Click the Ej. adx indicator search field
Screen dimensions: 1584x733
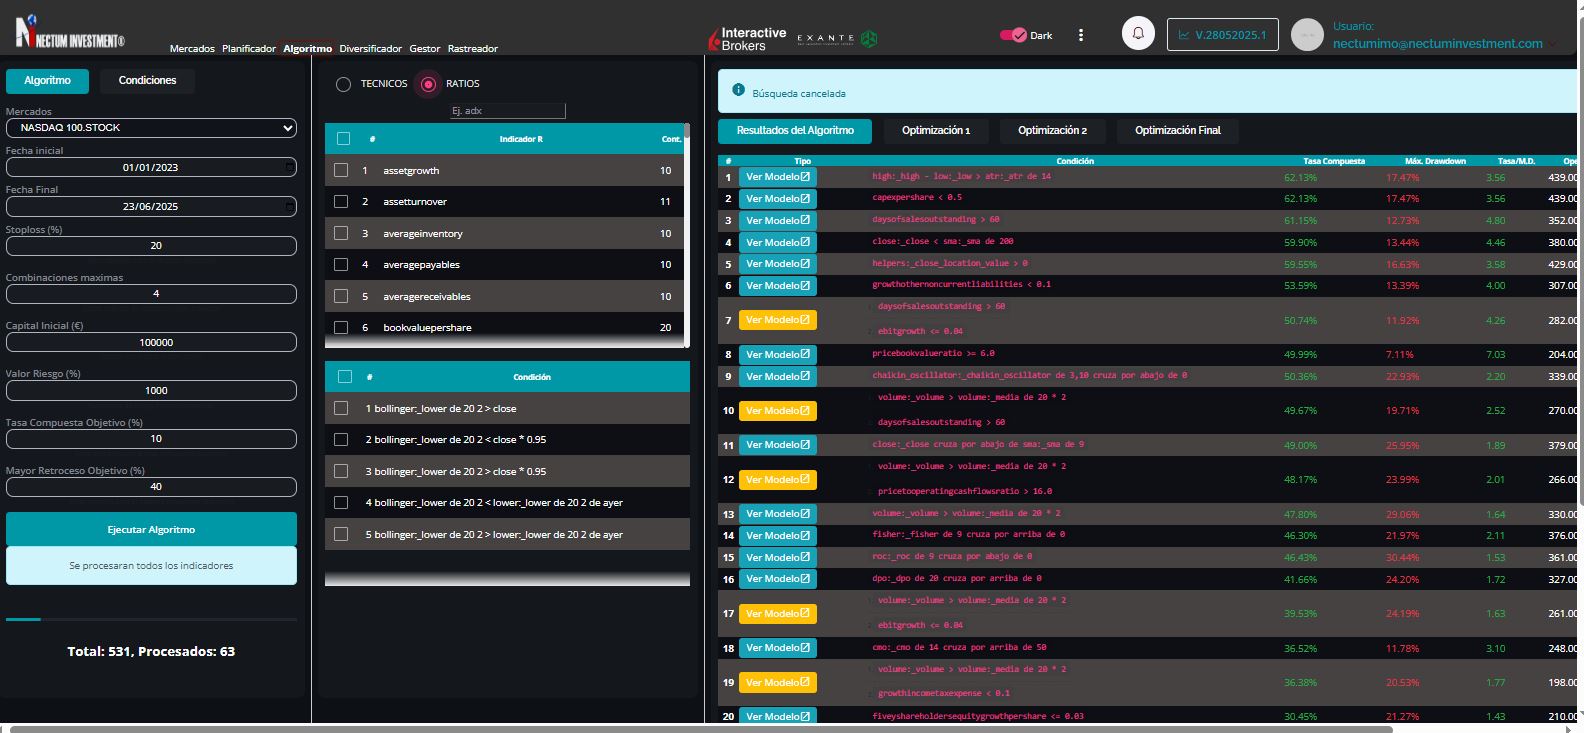pyautogui.click(x=507, y=111)
